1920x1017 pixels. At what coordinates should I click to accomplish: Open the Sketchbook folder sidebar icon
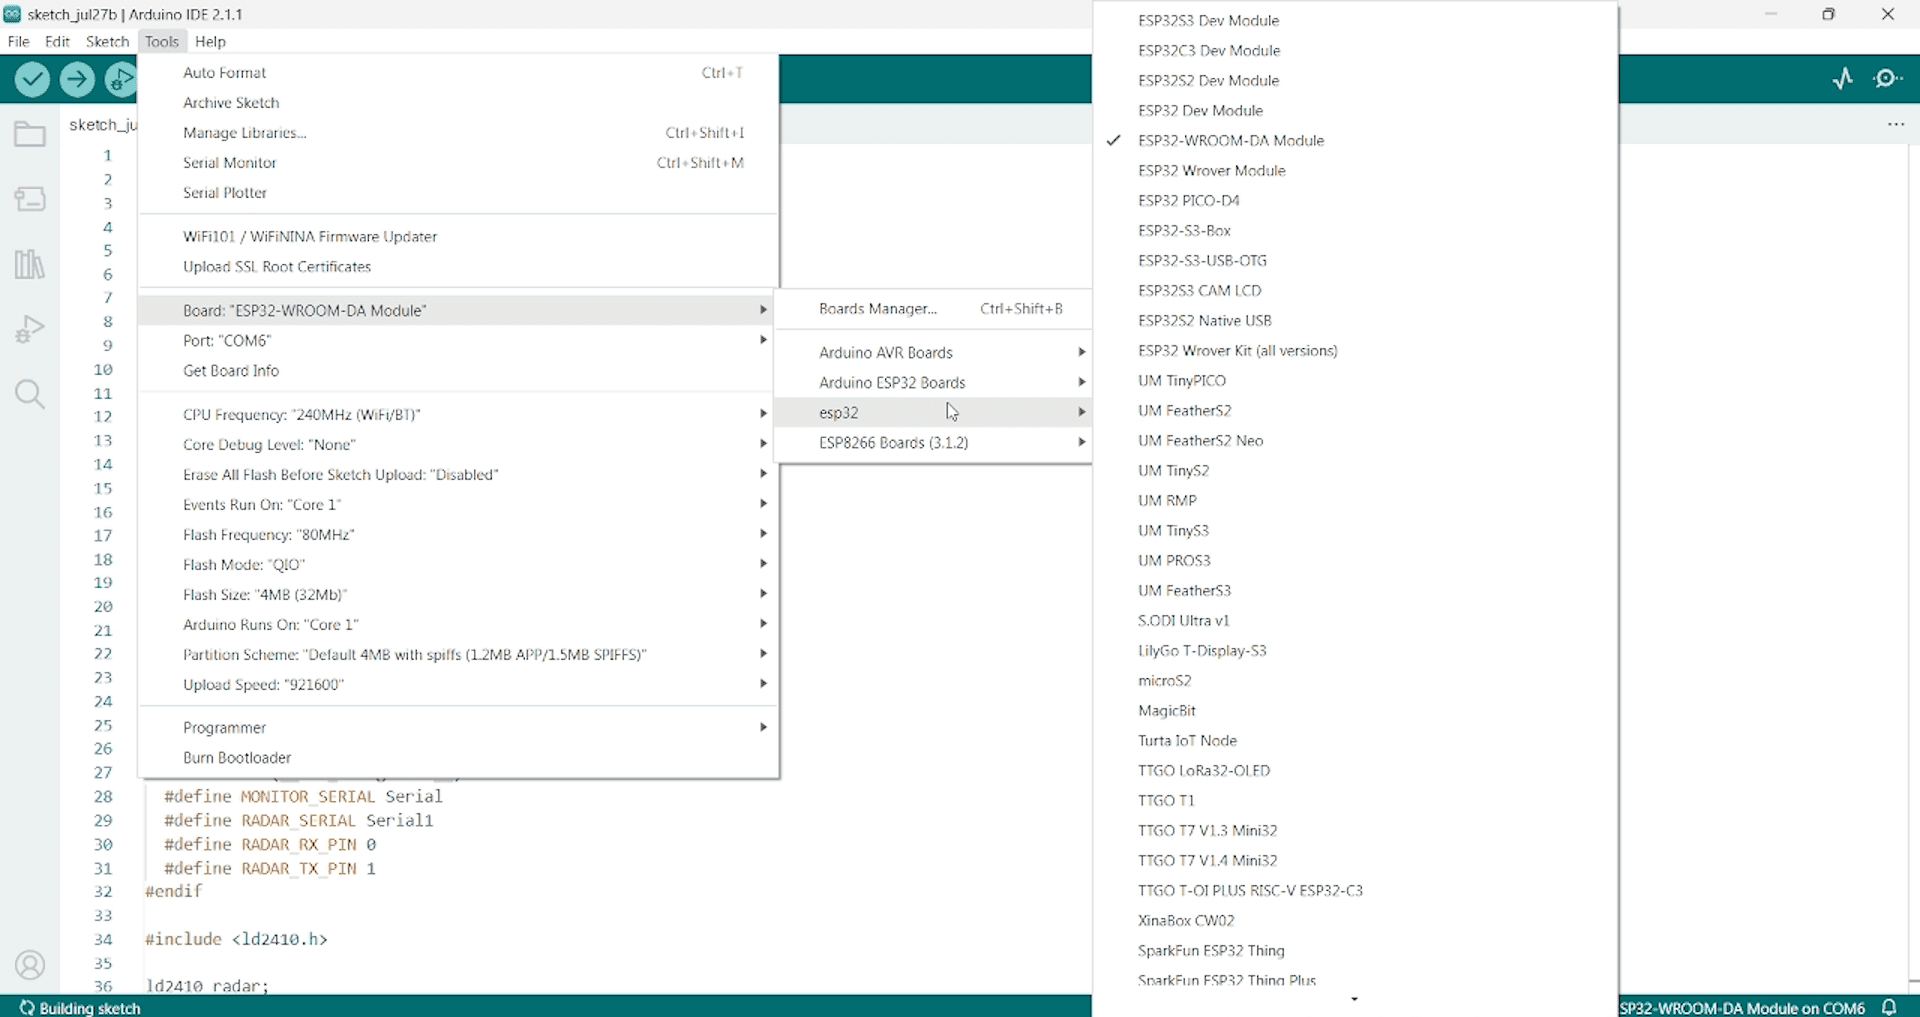pos(30,134)
